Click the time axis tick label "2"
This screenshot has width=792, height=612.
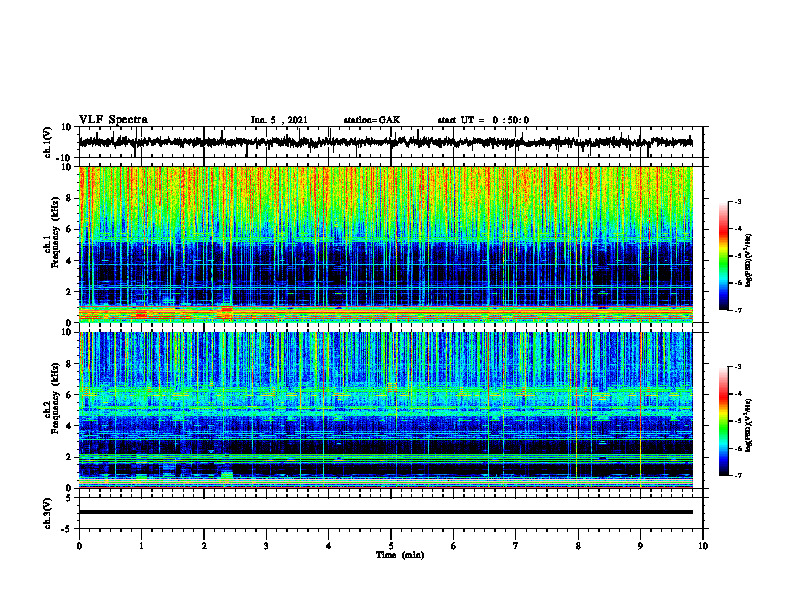pyautogui.click(x=204, y=546)
